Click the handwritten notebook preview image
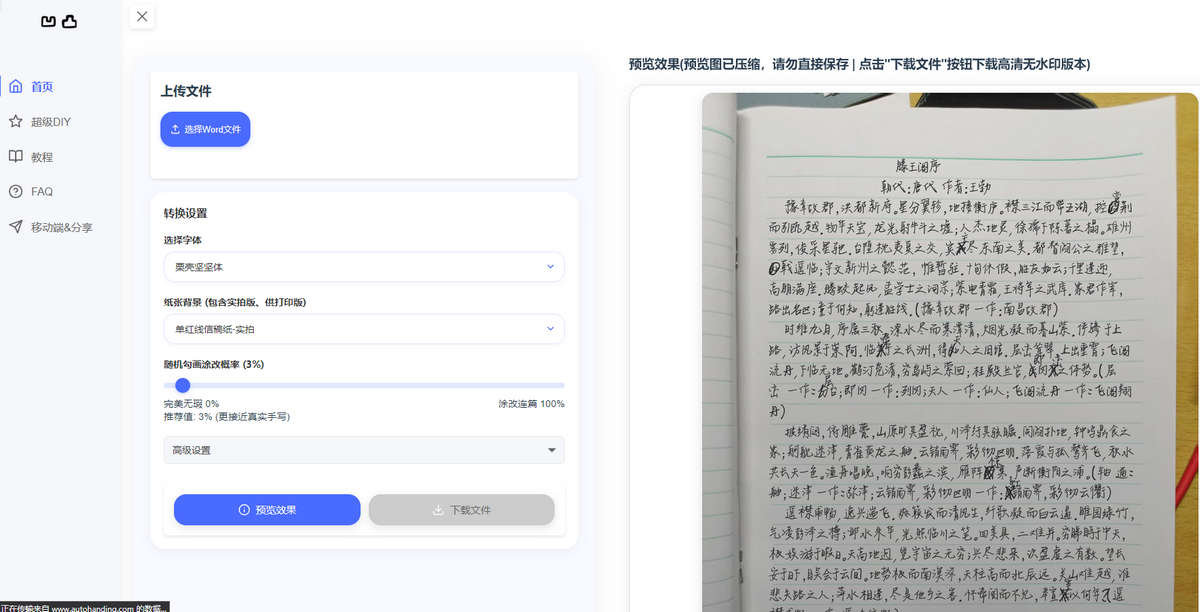This screenshot has width=1200, height=612. click(x=950, y=352)
